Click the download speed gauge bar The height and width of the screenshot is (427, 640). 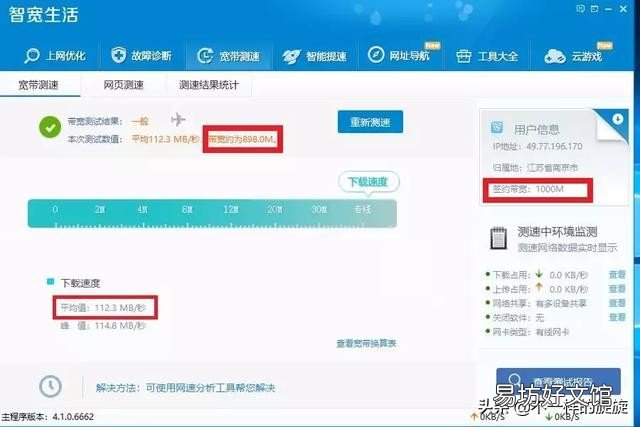[212, 214]
